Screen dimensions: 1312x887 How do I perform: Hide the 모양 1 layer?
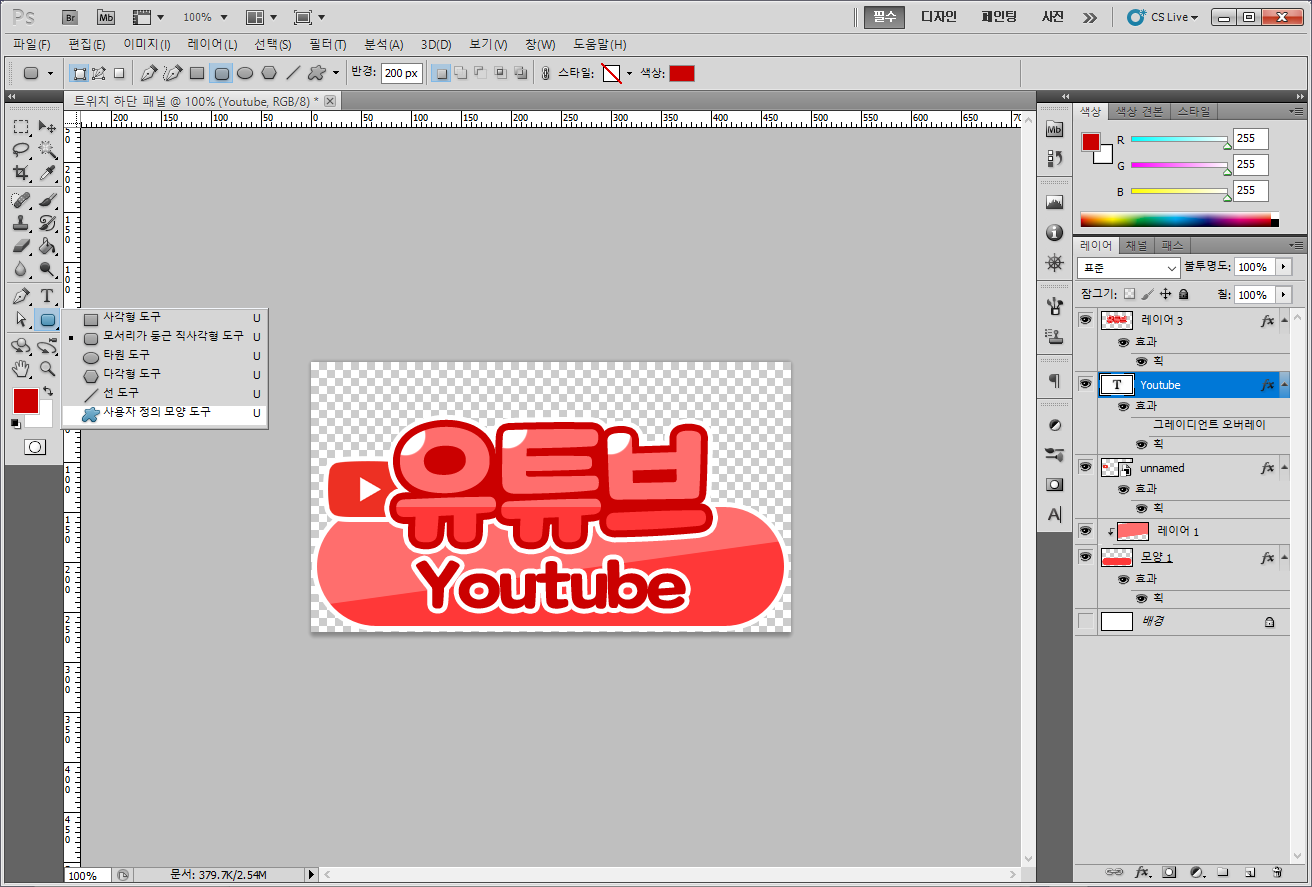pyautogui.click(x=1085, y=557)
